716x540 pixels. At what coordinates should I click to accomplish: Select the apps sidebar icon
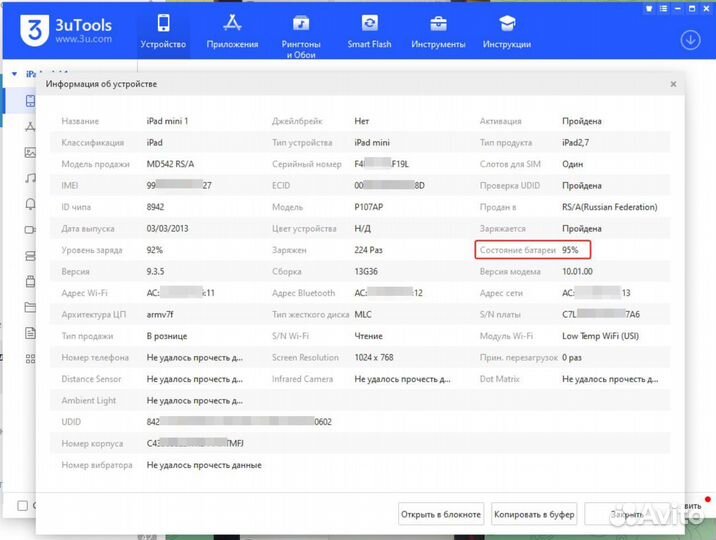tap(30, 126)
